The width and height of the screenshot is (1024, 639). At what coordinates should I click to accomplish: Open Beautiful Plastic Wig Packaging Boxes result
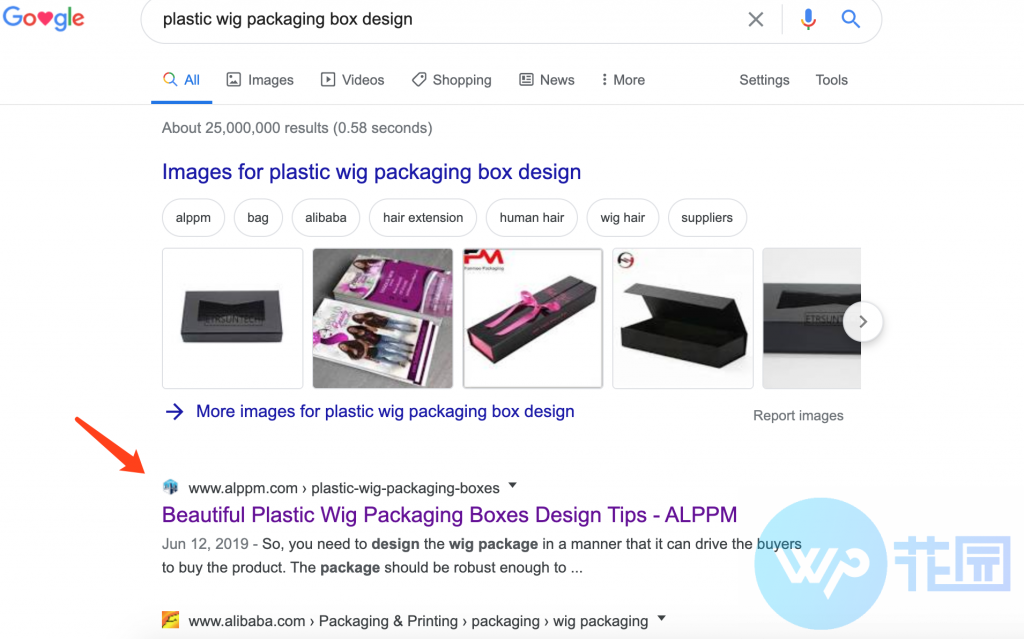[x=449, y=515]
